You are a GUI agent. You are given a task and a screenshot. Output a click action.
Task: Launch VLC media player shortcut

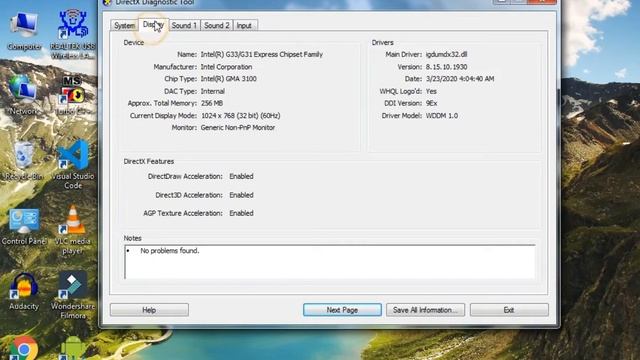coord(73,230)
